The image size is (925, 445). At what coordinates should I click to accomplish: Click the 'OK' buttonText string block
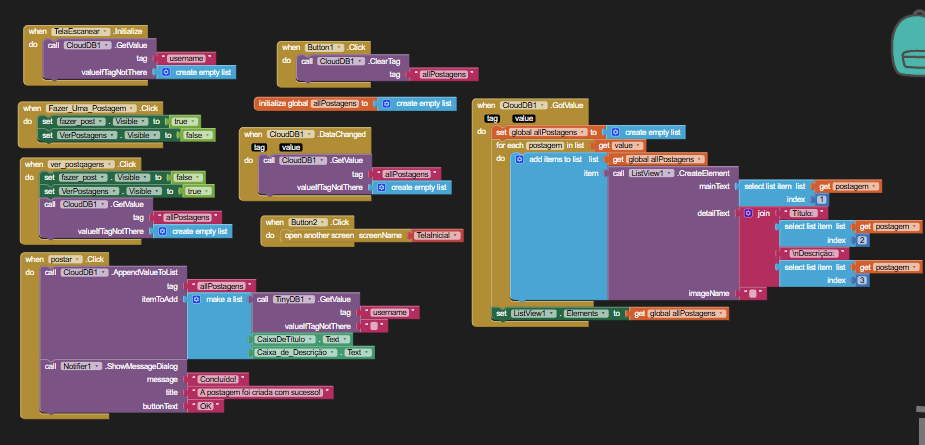pos(204,406)
